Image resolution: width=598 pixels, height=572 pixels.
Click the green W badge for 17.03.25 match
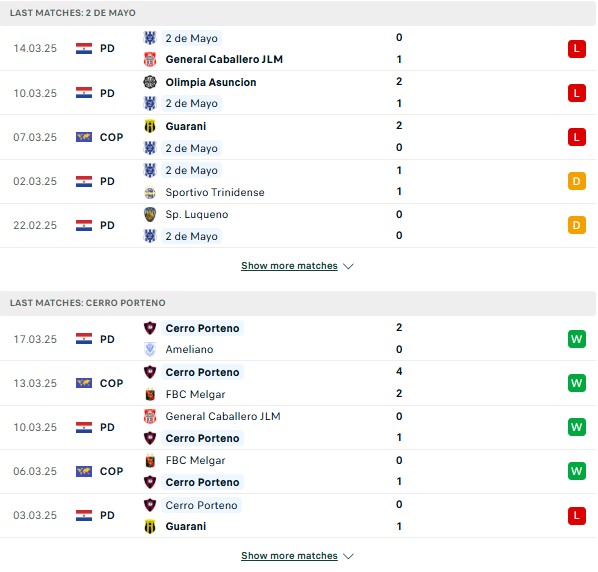(x=577, y=339)
